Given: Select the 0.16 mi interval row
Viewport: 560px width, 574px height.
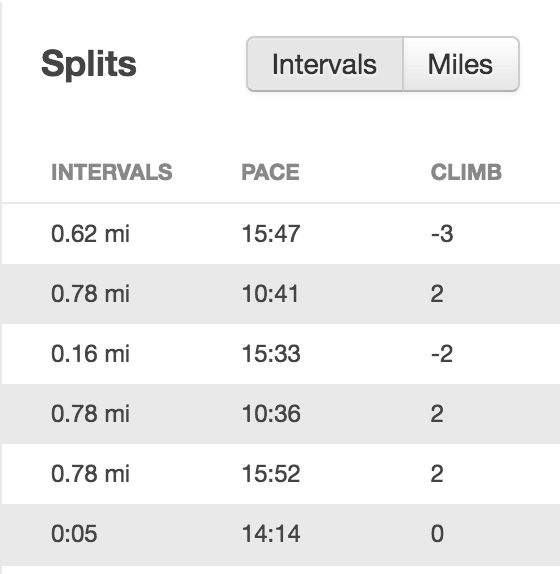Looking at the screenshot, I should (281, 354).
